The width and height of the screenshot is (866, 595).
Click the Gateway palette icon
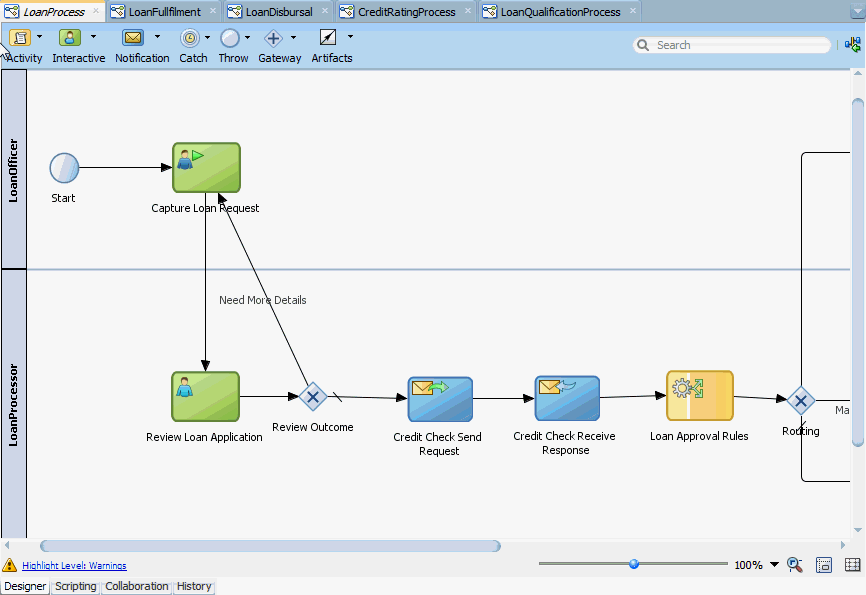273,38
